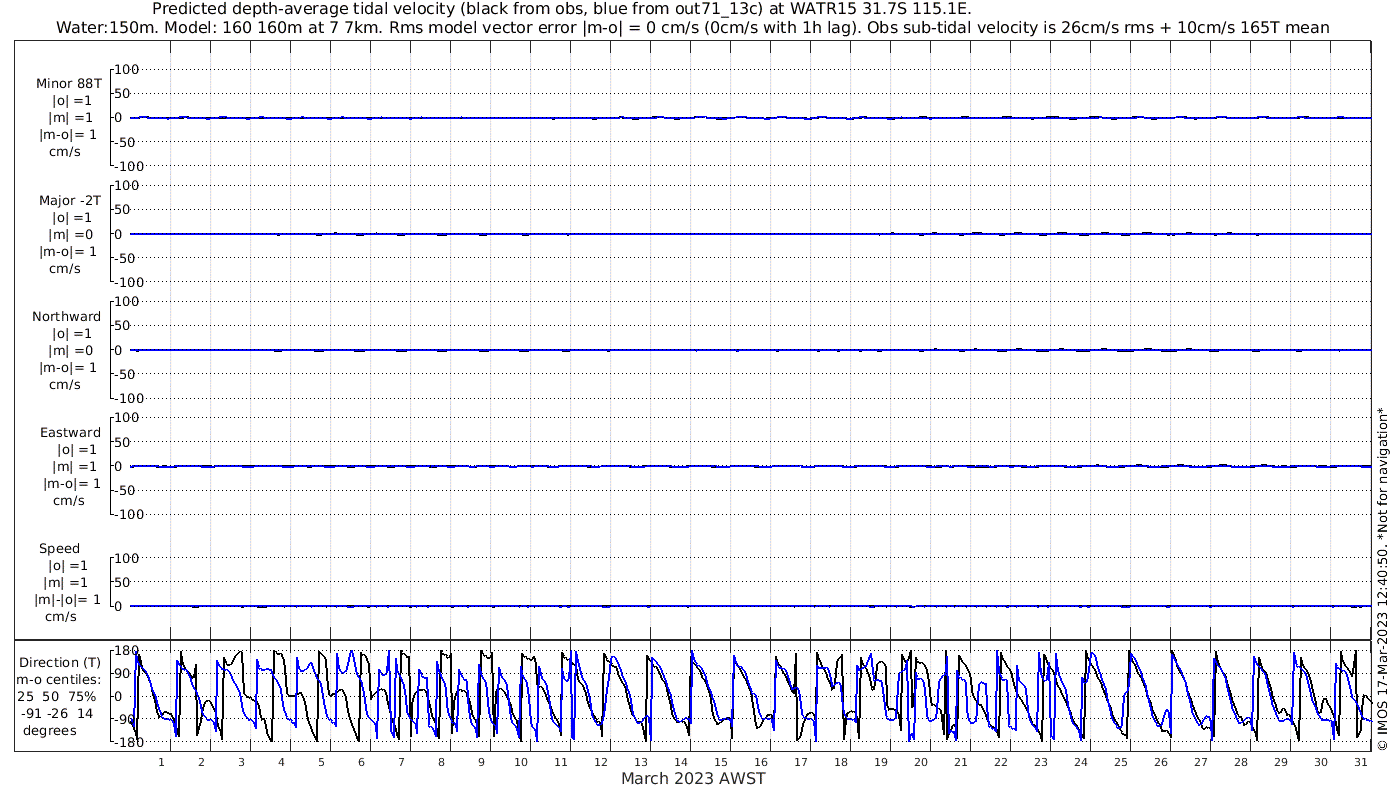Click day 31 on the date axis
Viewport: 1400px width, 800px height.
(1361, 762)
